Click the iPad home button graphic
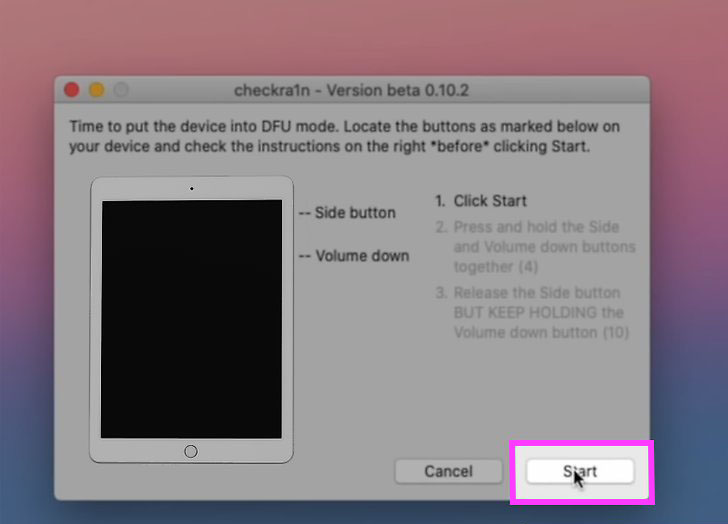Screen dimensions: 728x524 191,451
